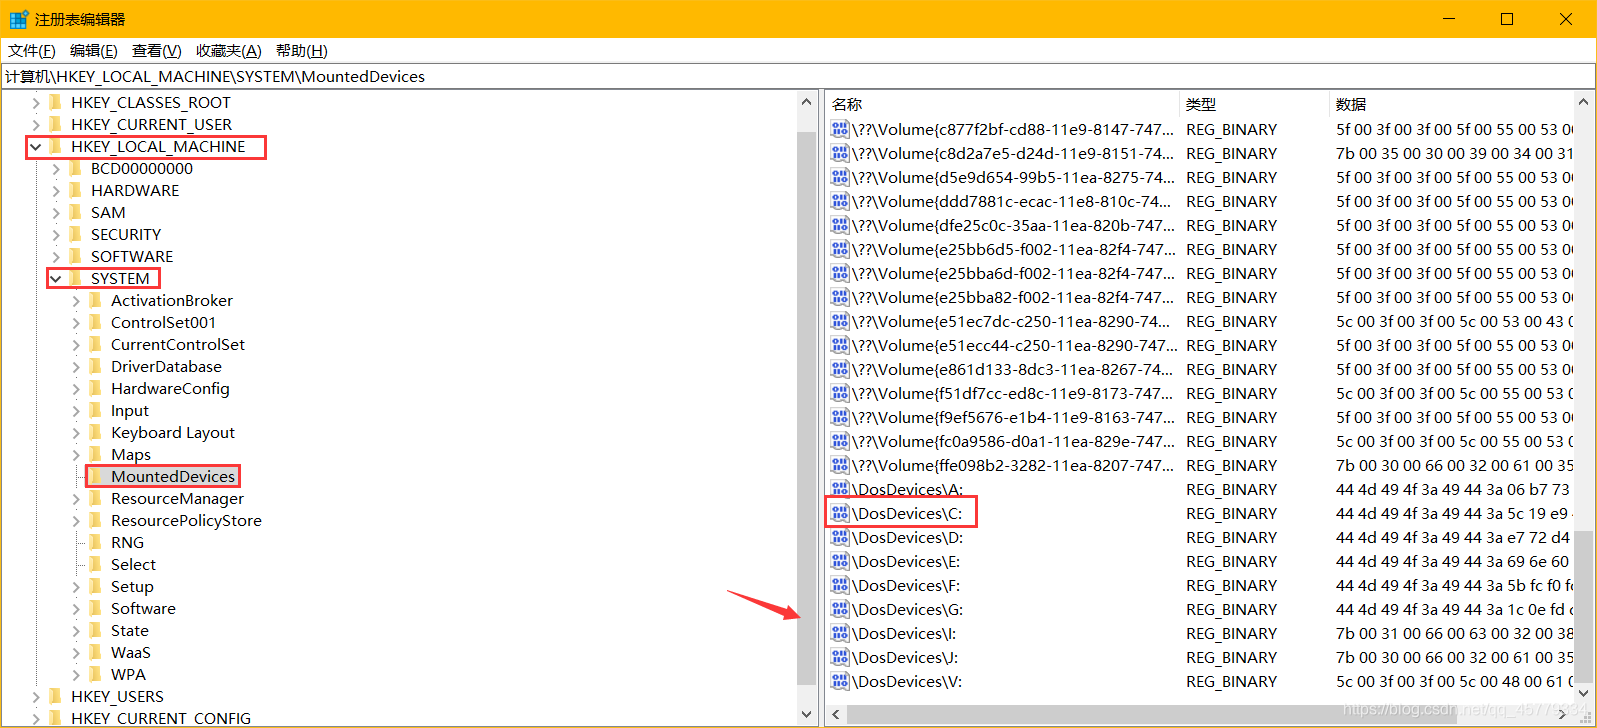Click binary value icon for \DosDevices\E:

[x=840, y=561]
